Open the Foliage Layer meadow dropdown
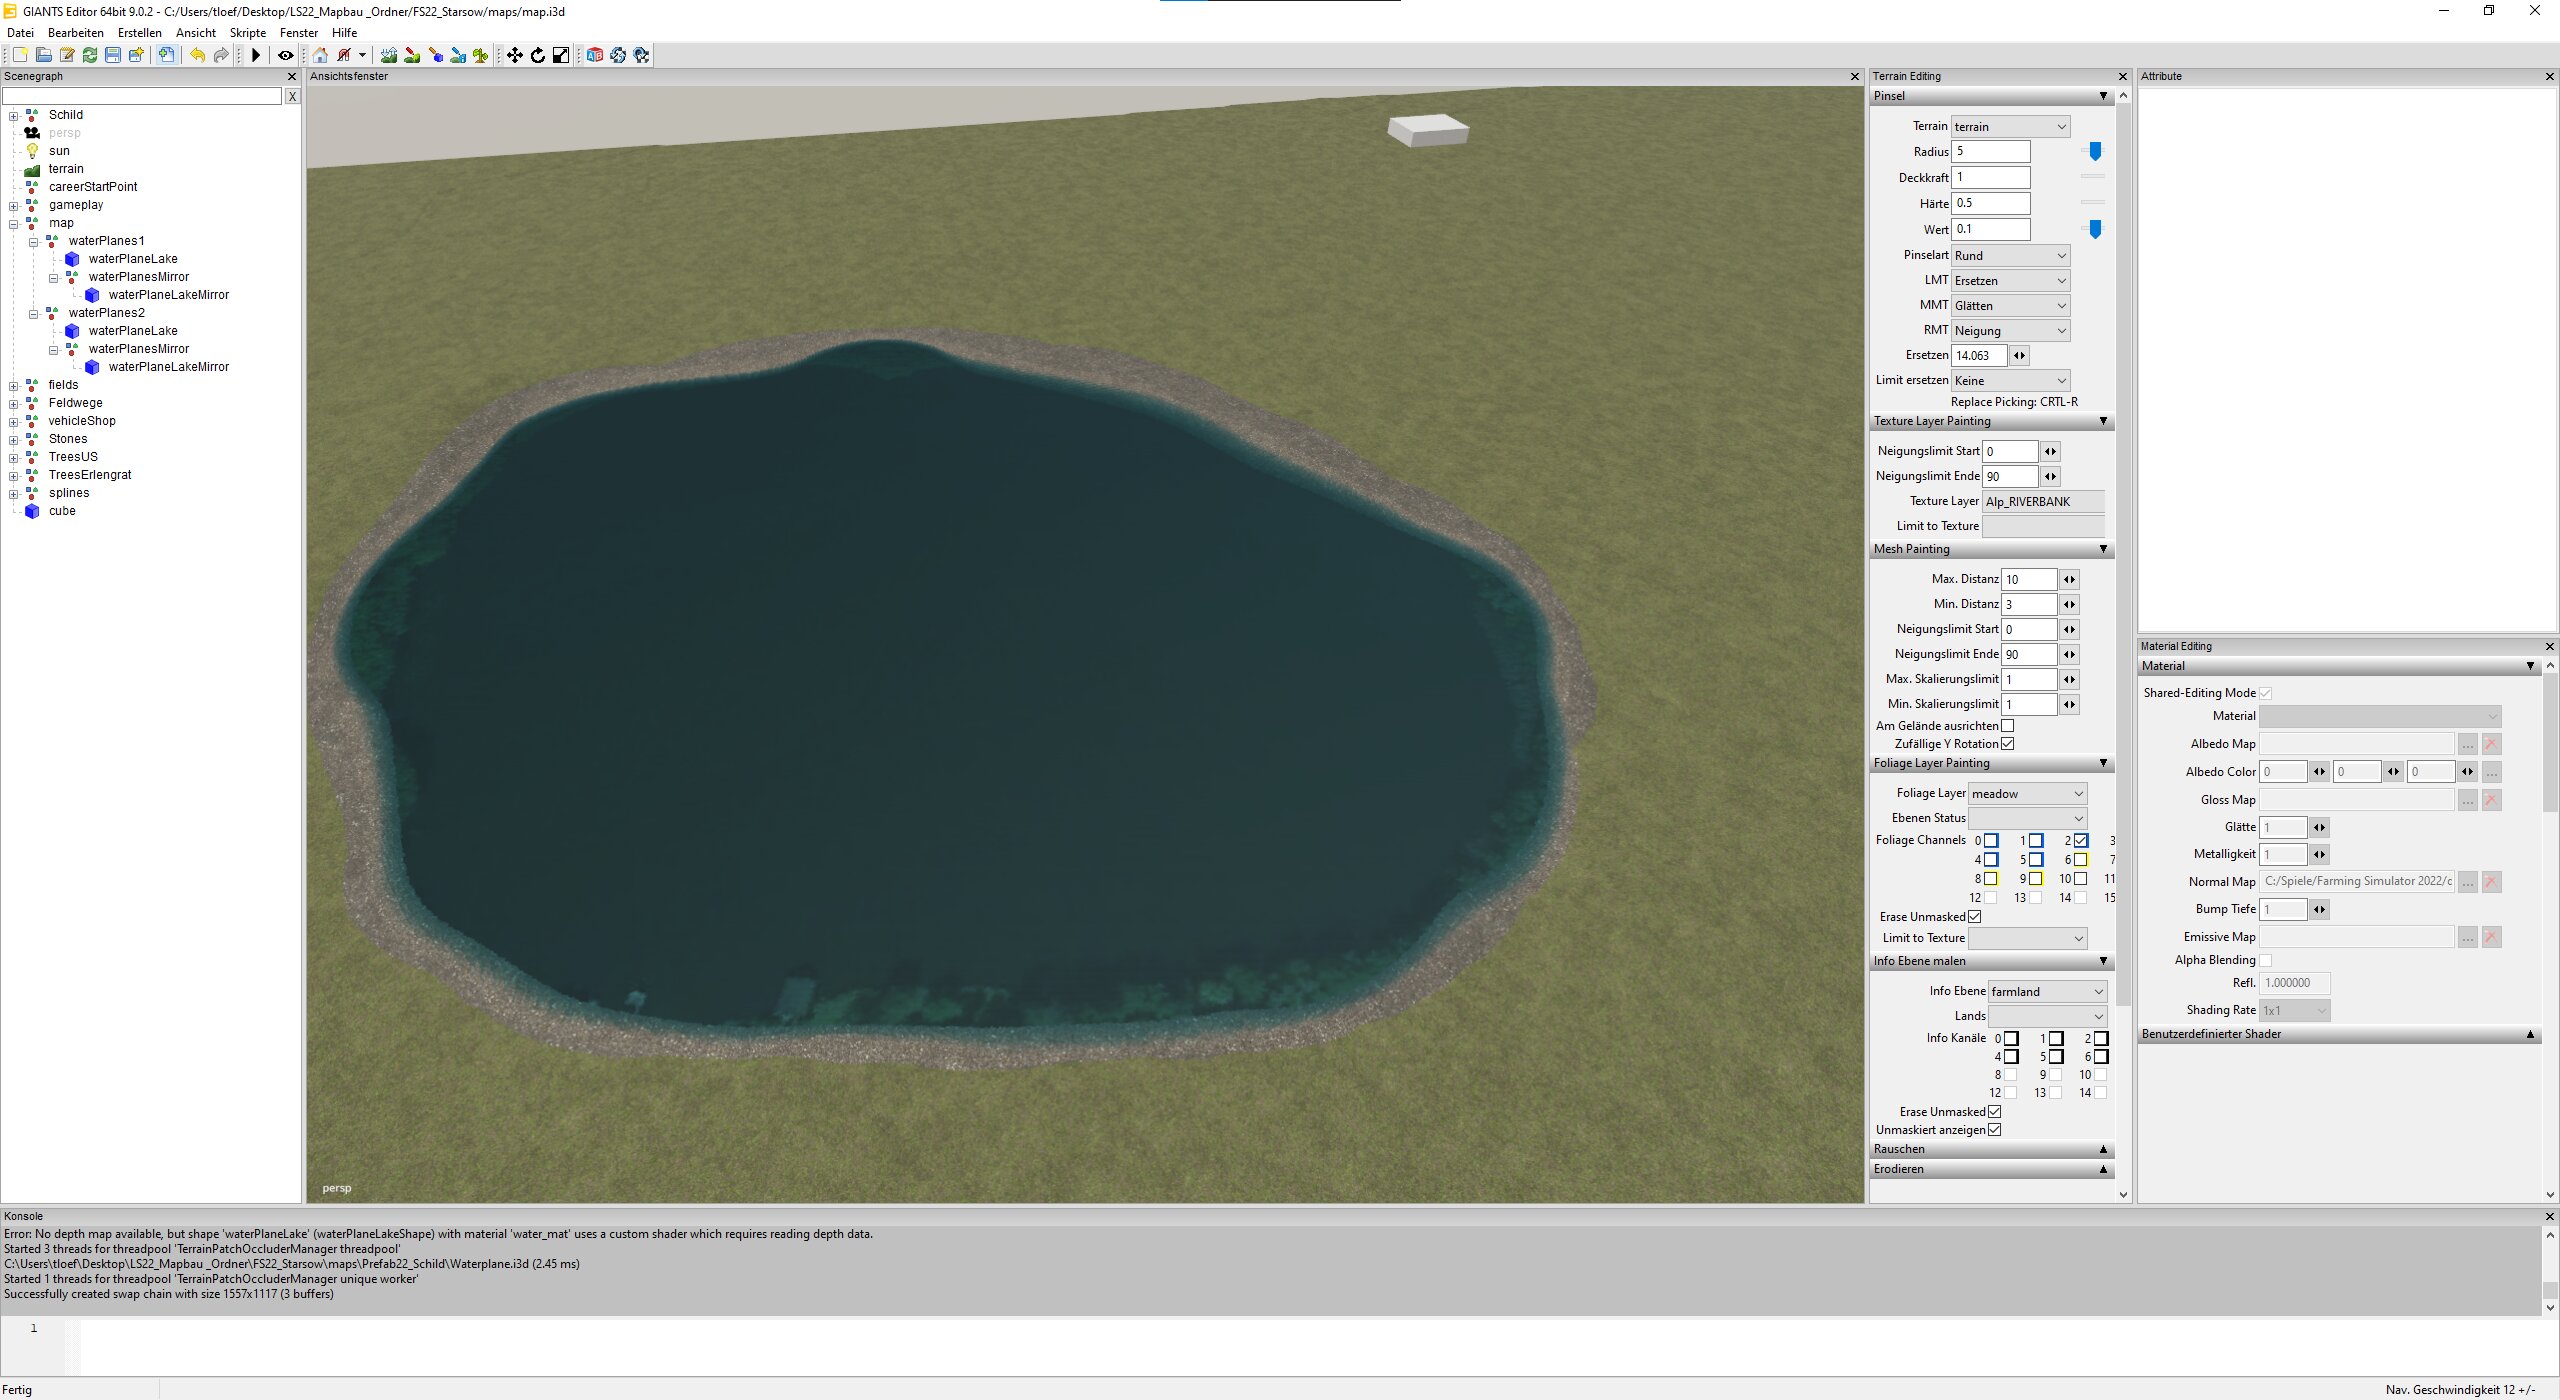This screenshot has width=2560, height=1400. point(2027,793)
